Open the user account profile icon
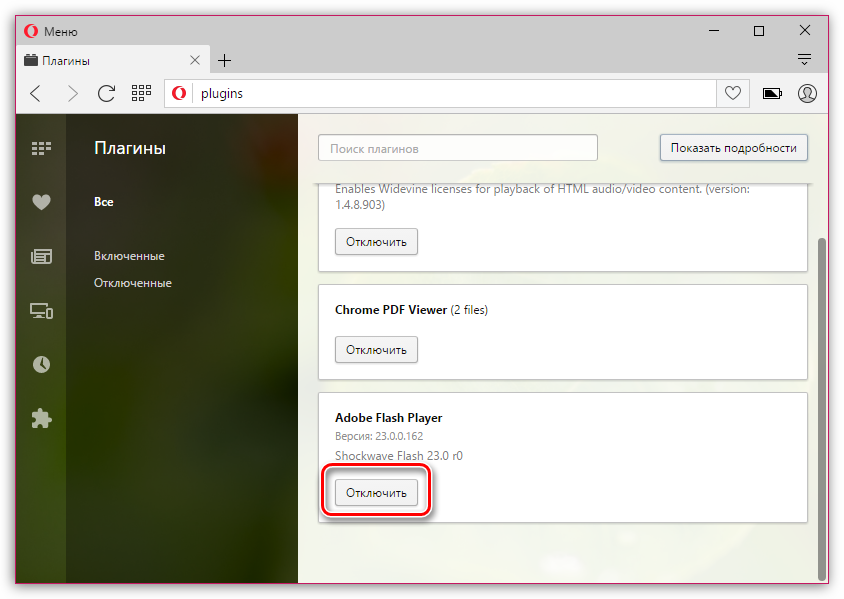 click(x=807, y=94)
